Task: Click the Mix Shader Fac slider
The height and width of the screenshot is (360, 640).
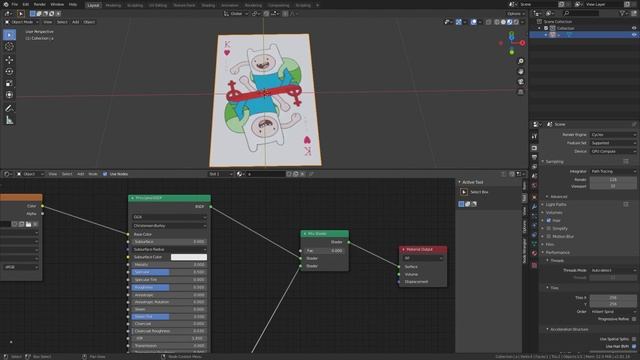Action: (325, 251)
